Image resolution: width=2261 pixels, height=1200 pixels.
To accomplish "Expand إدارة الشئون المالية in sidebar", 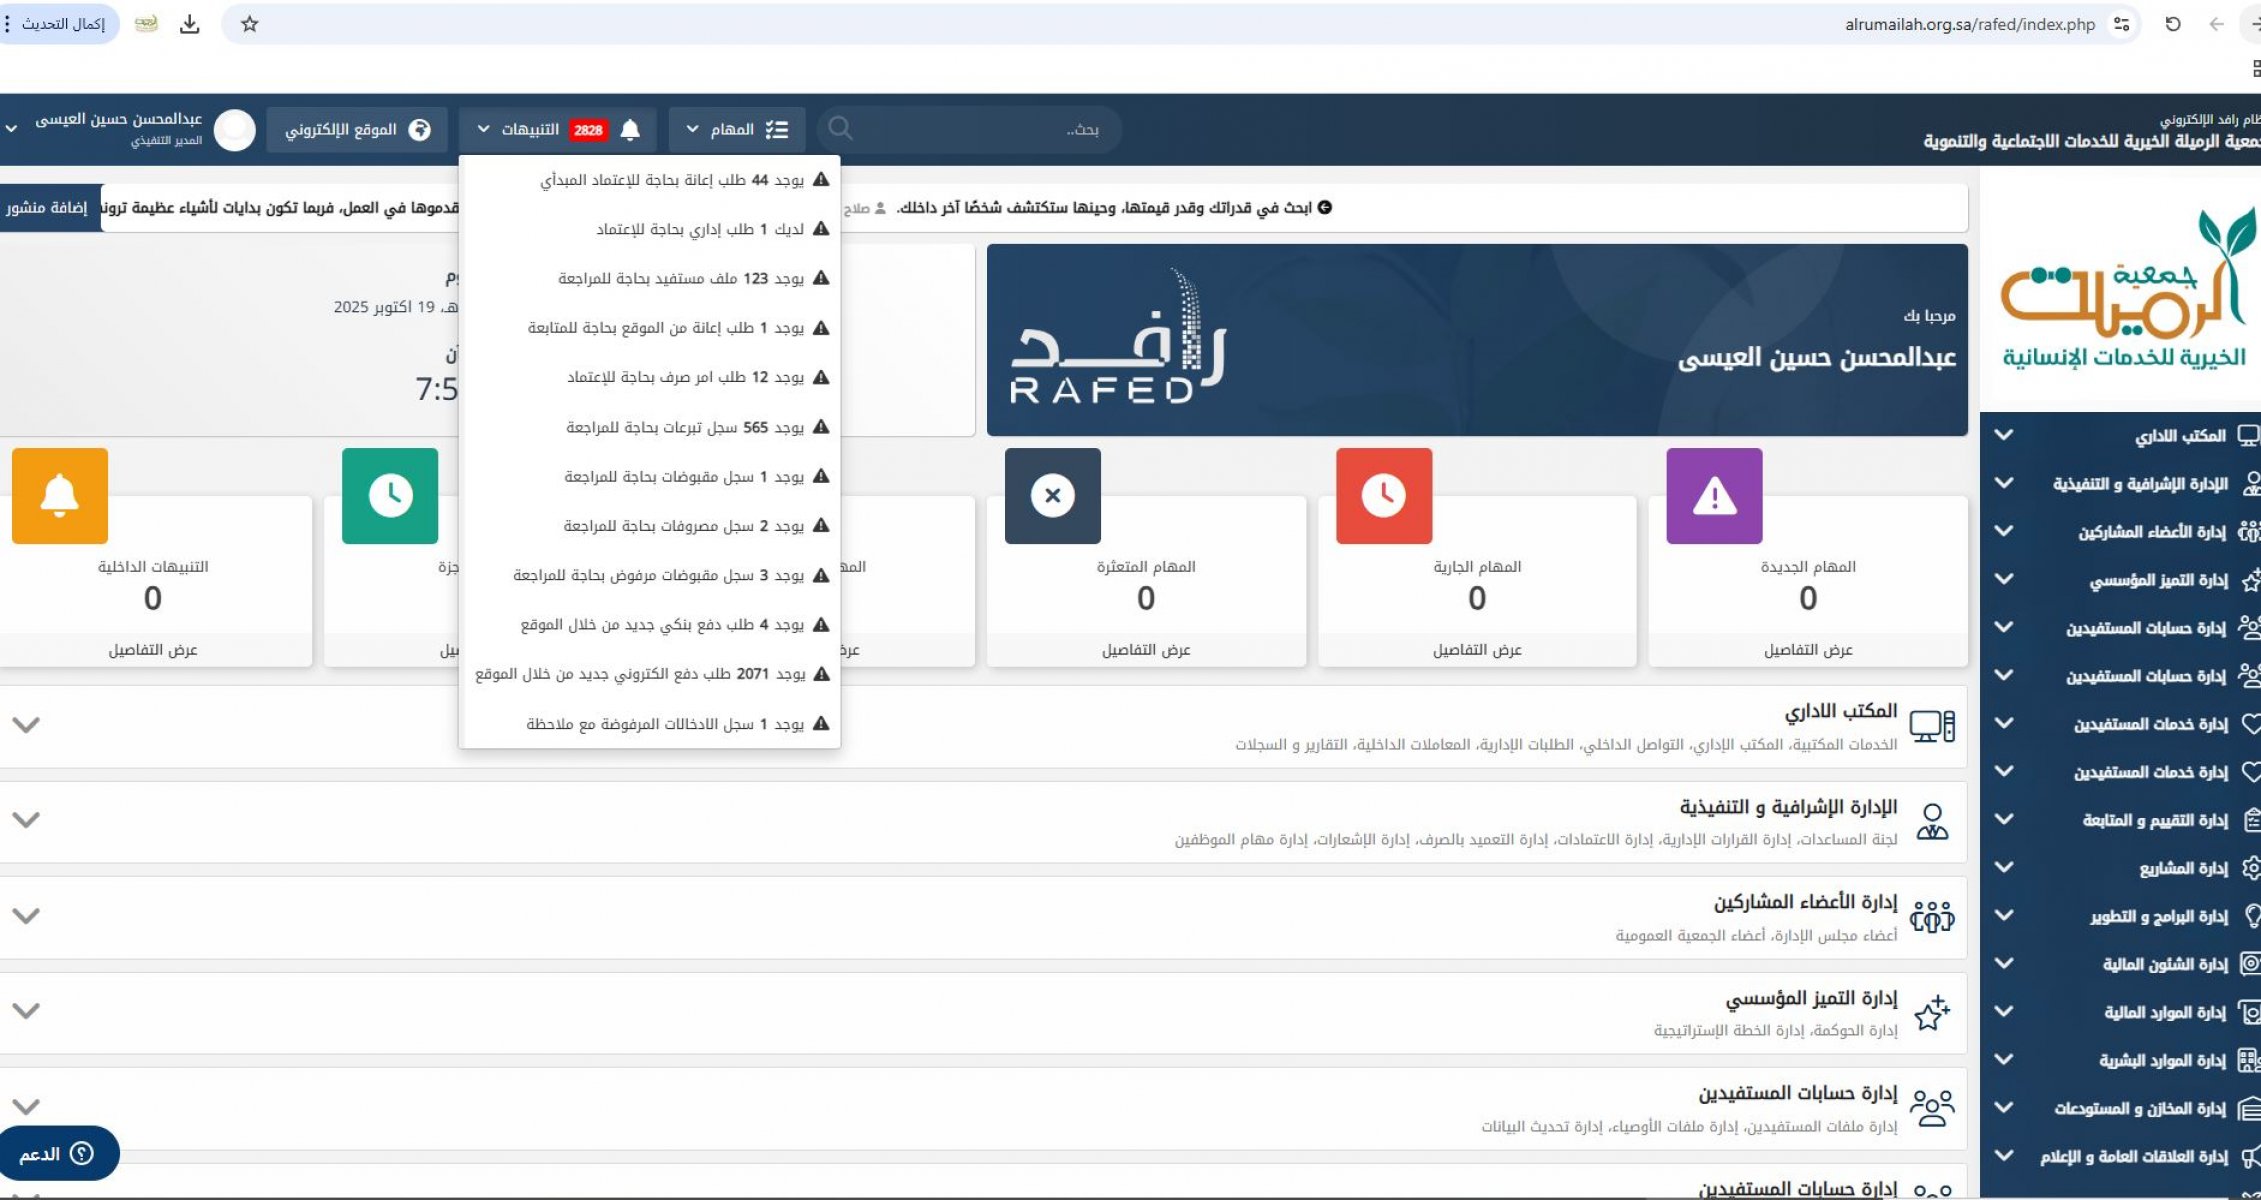I will tap(2164, 964).
